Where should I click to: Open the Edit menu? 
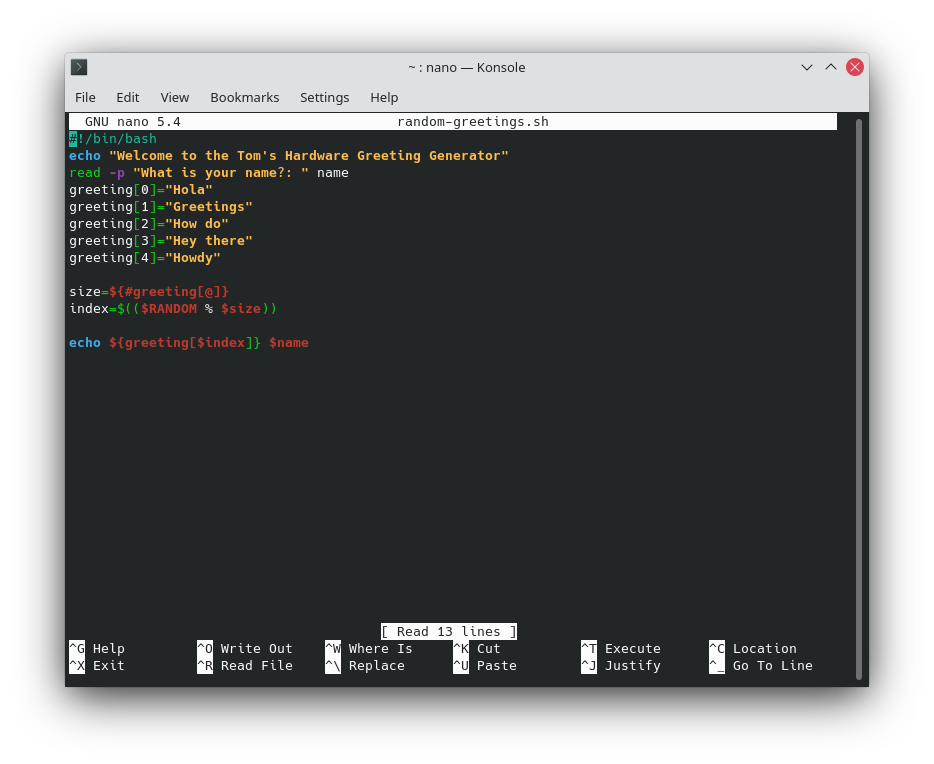[127, 97]
